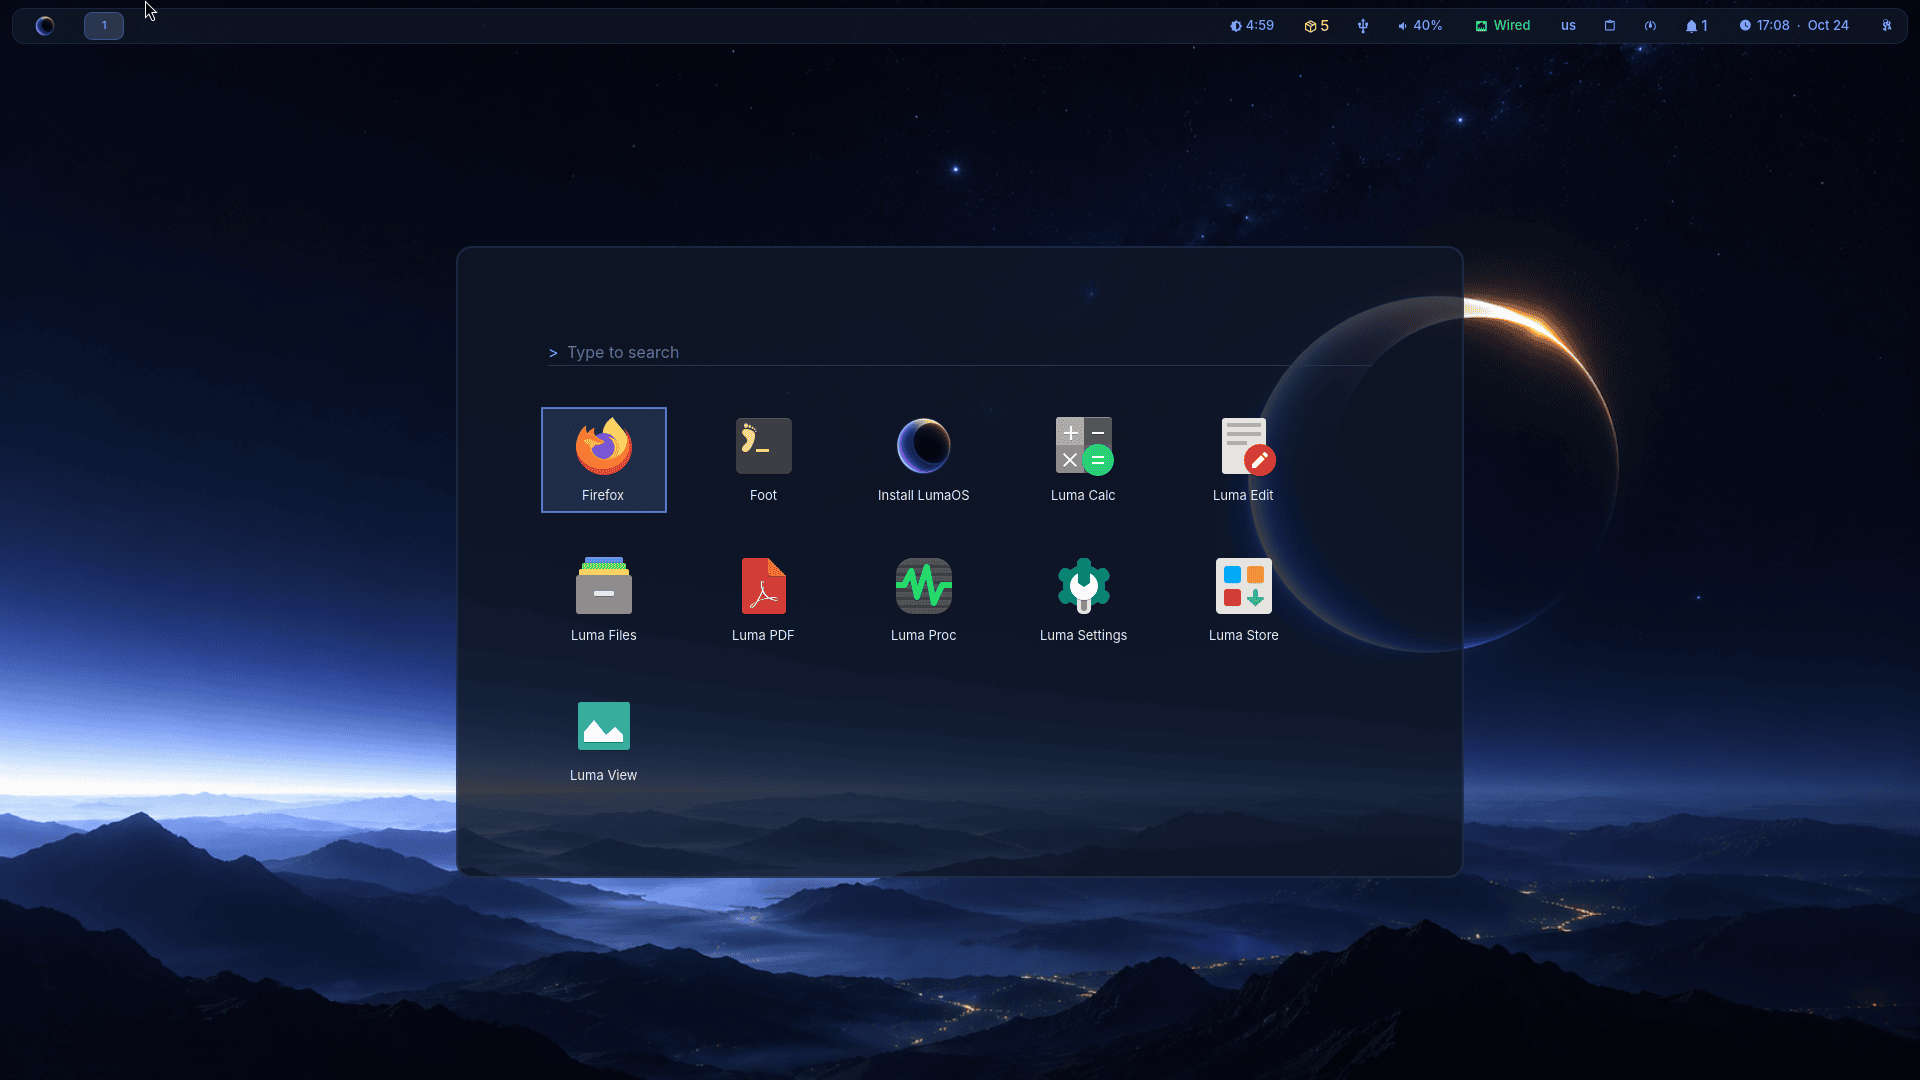This screenshot has height=1080, width=1920.
Task: Switch to workspace 1 in top bar
Action: 104,26
